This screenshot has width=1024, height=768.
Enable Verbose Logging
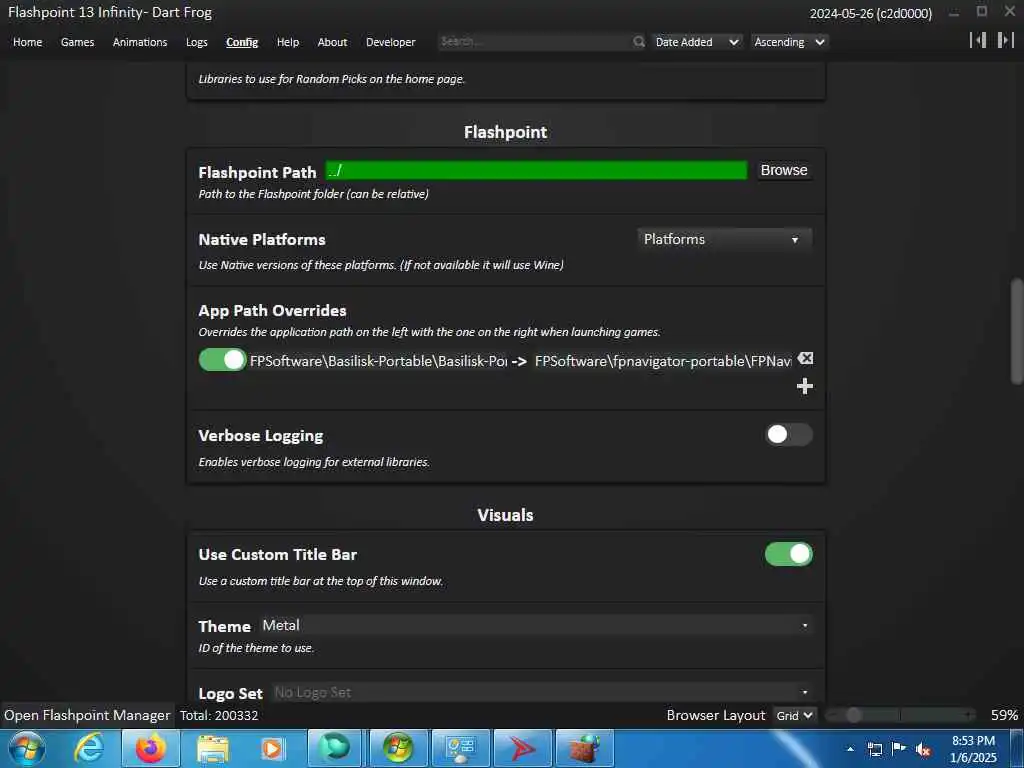[x=789, y=434]
